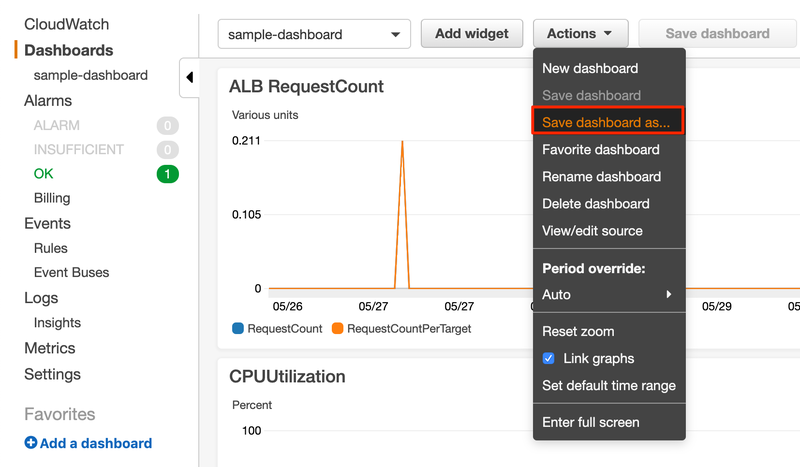
Task: Open Alarms section in sidebar
Action: (48, 101)
